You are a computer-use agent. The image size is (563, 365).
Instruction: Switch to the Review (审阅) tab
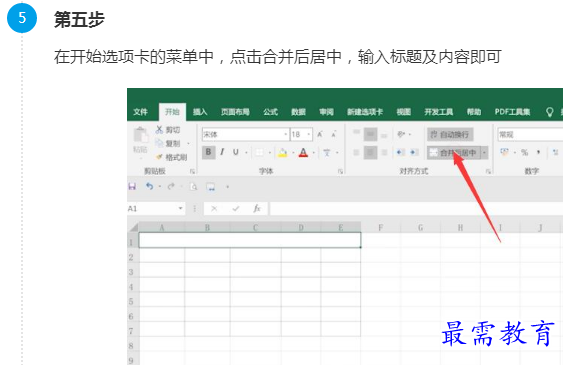[326, 112]
